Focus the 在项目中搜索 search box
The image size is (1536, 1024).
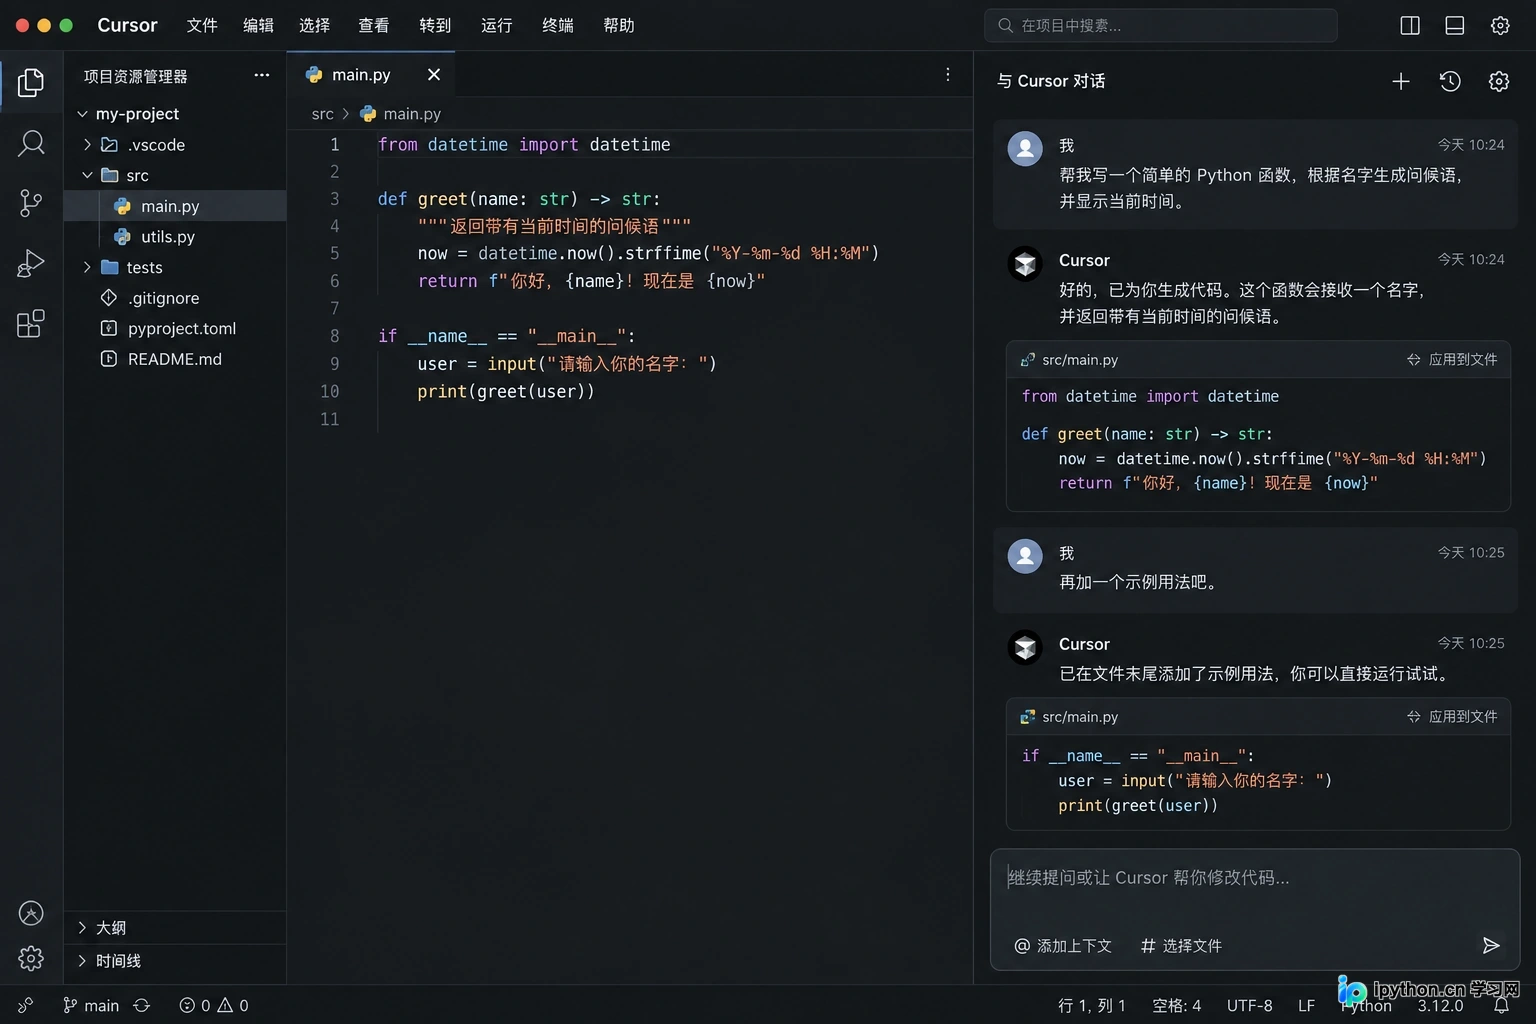pos(1161,25)
